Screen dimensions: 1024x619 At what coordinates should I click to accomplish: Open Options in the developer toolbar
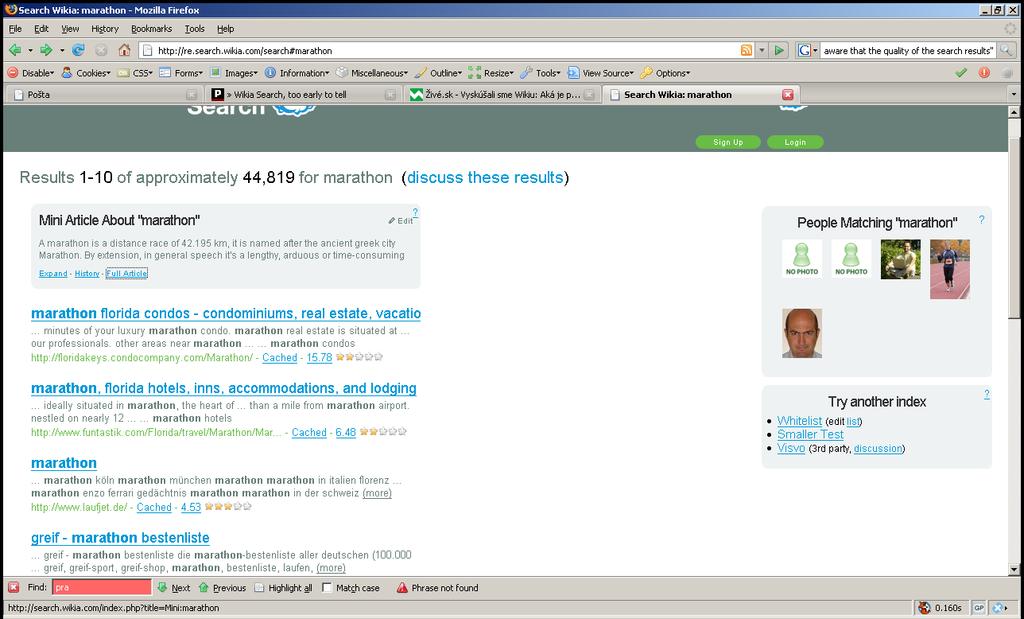click(665, 73)
